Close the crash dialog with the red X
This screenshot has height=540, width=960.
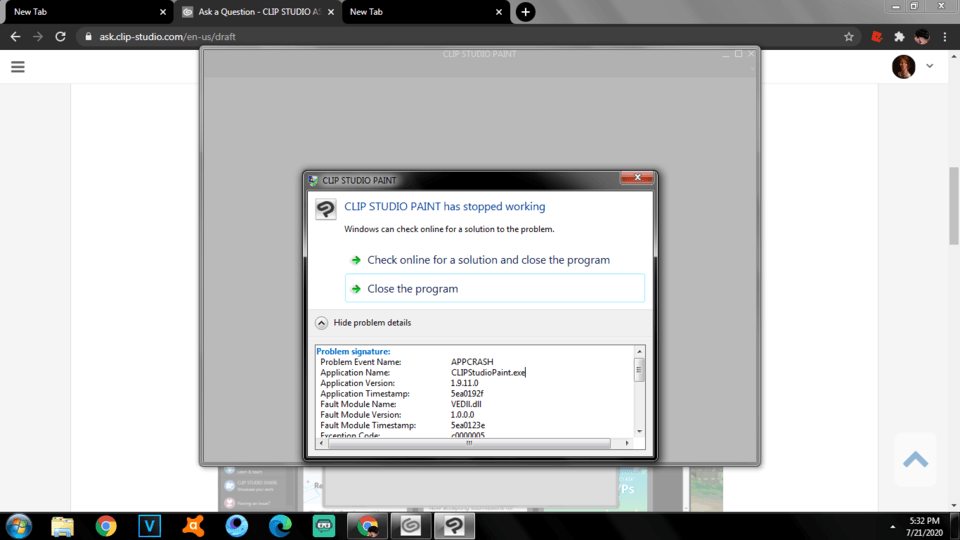click(x=637, y=178)
